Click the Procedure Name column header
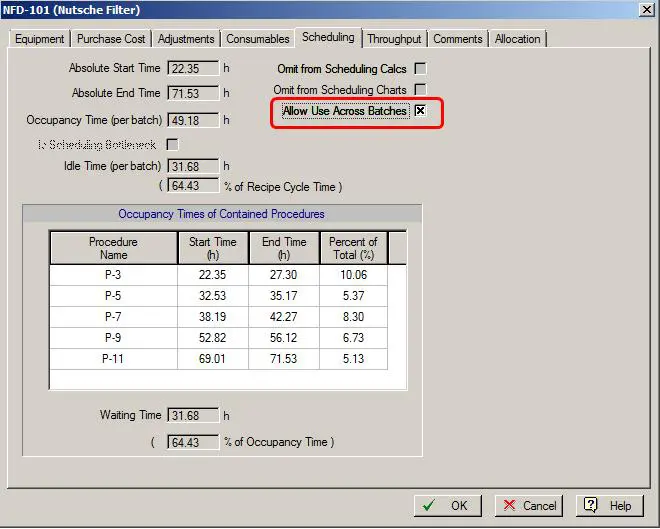Viewport: 660px width, 529px height. 113,248
